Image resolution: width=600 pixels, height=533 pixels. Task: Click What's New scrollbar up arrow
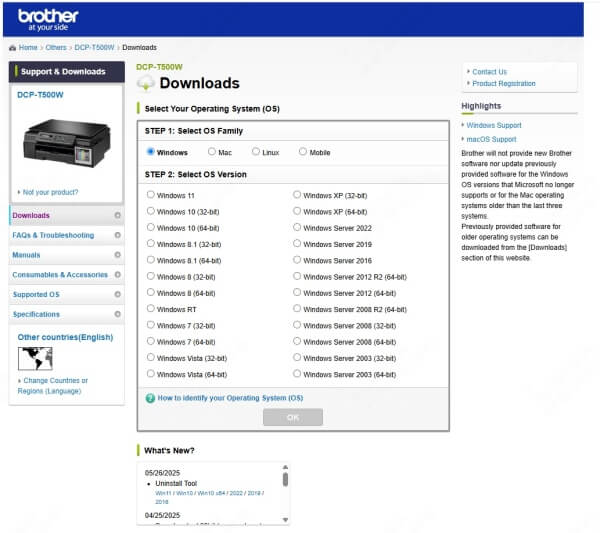pos(285,467)
